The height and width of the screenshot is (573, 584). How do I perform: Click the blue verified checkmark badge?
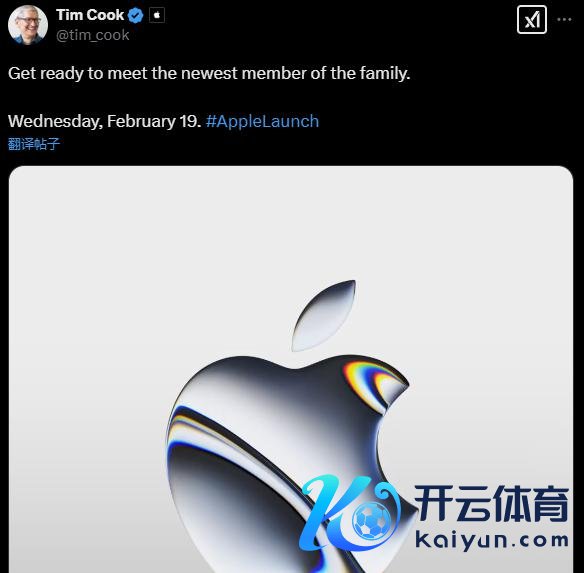(135, 16)
